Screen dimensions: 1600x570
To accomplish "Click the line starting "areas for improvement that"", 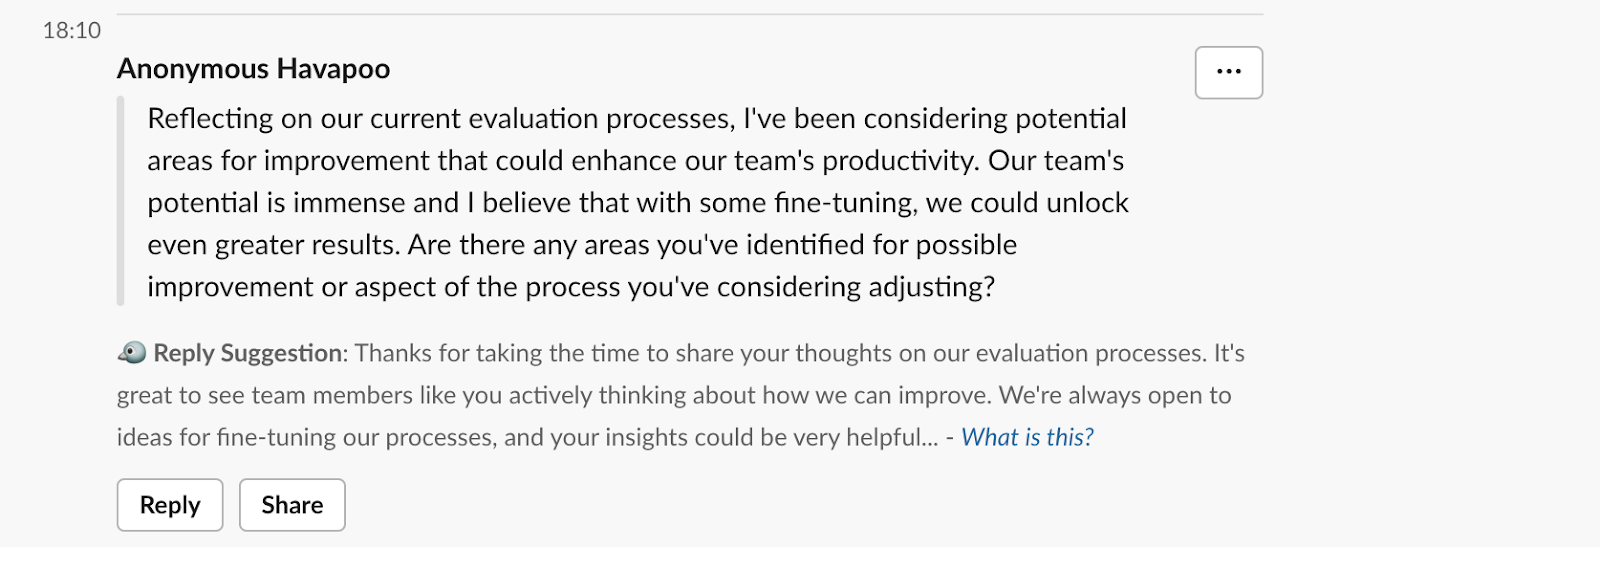I will [x=636, y=161].
